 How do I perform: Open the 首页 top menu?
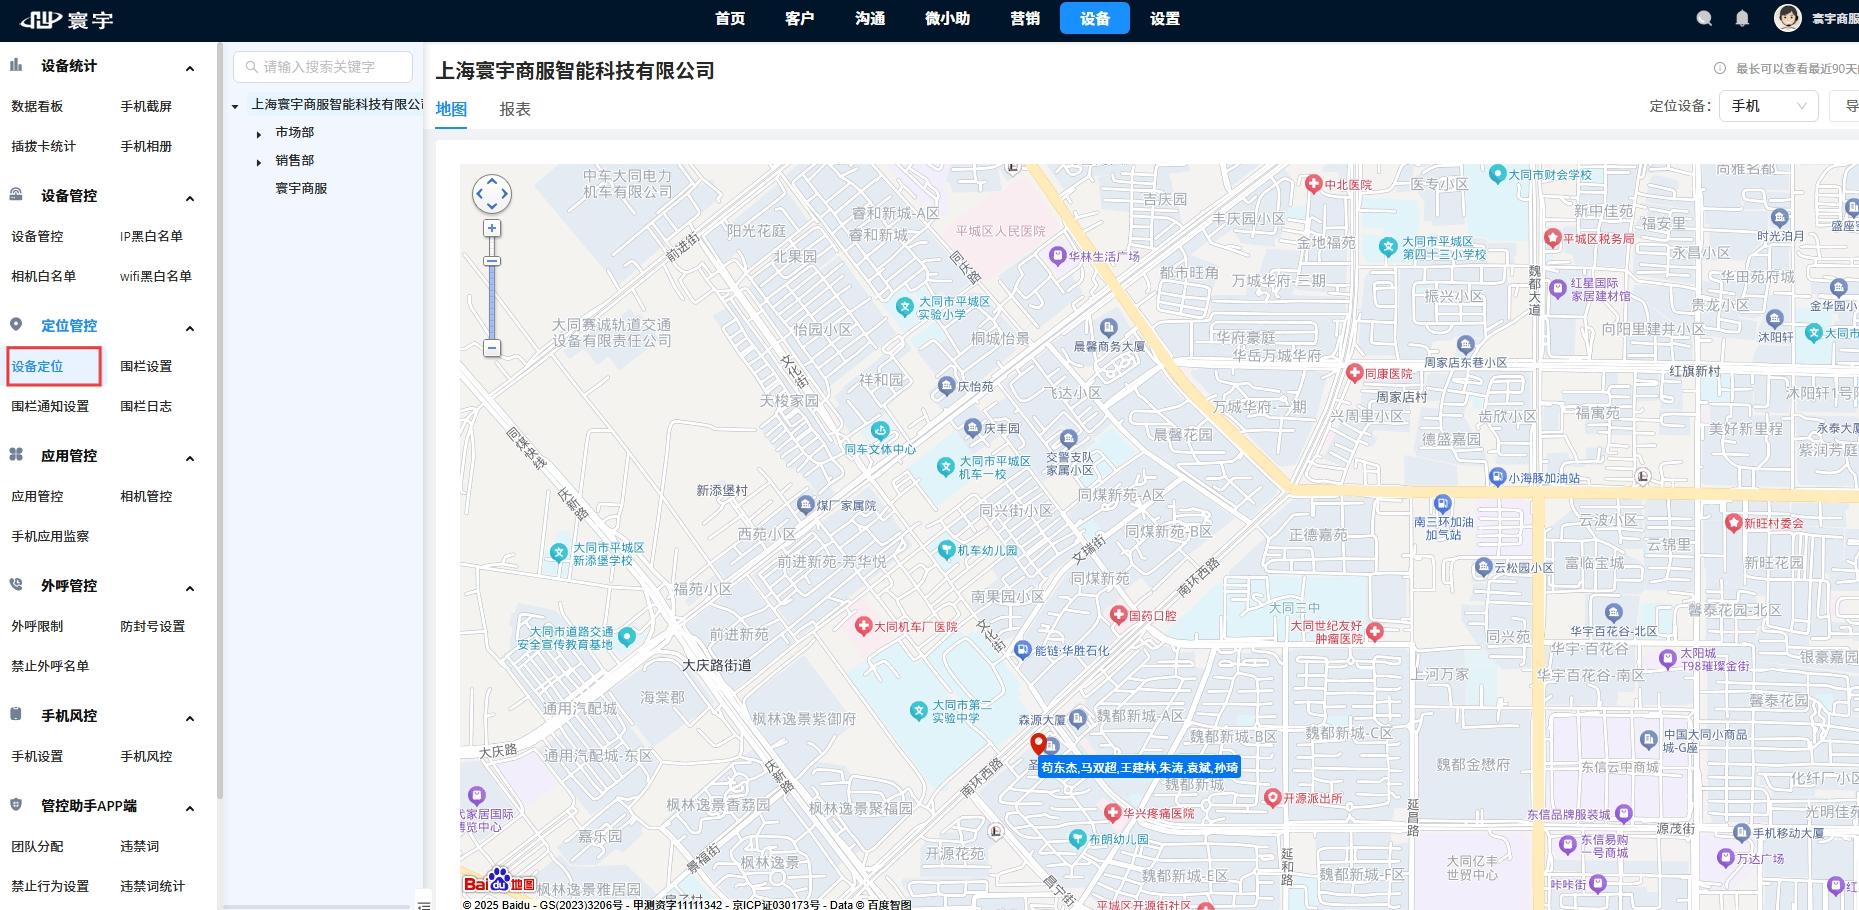coord(730,18)
